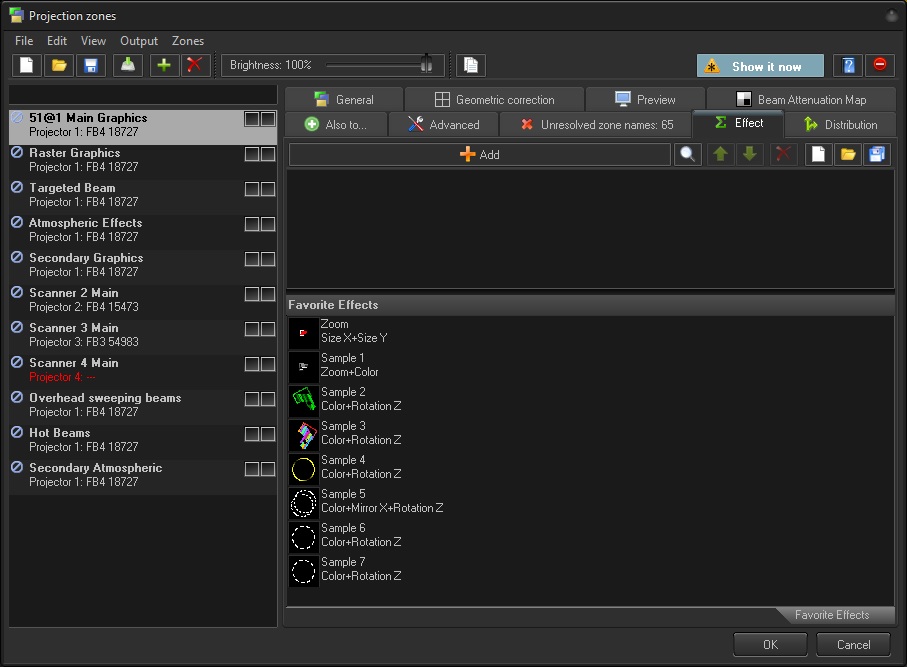Open effect file with folder icon in Effect tab

click(847, 155)
